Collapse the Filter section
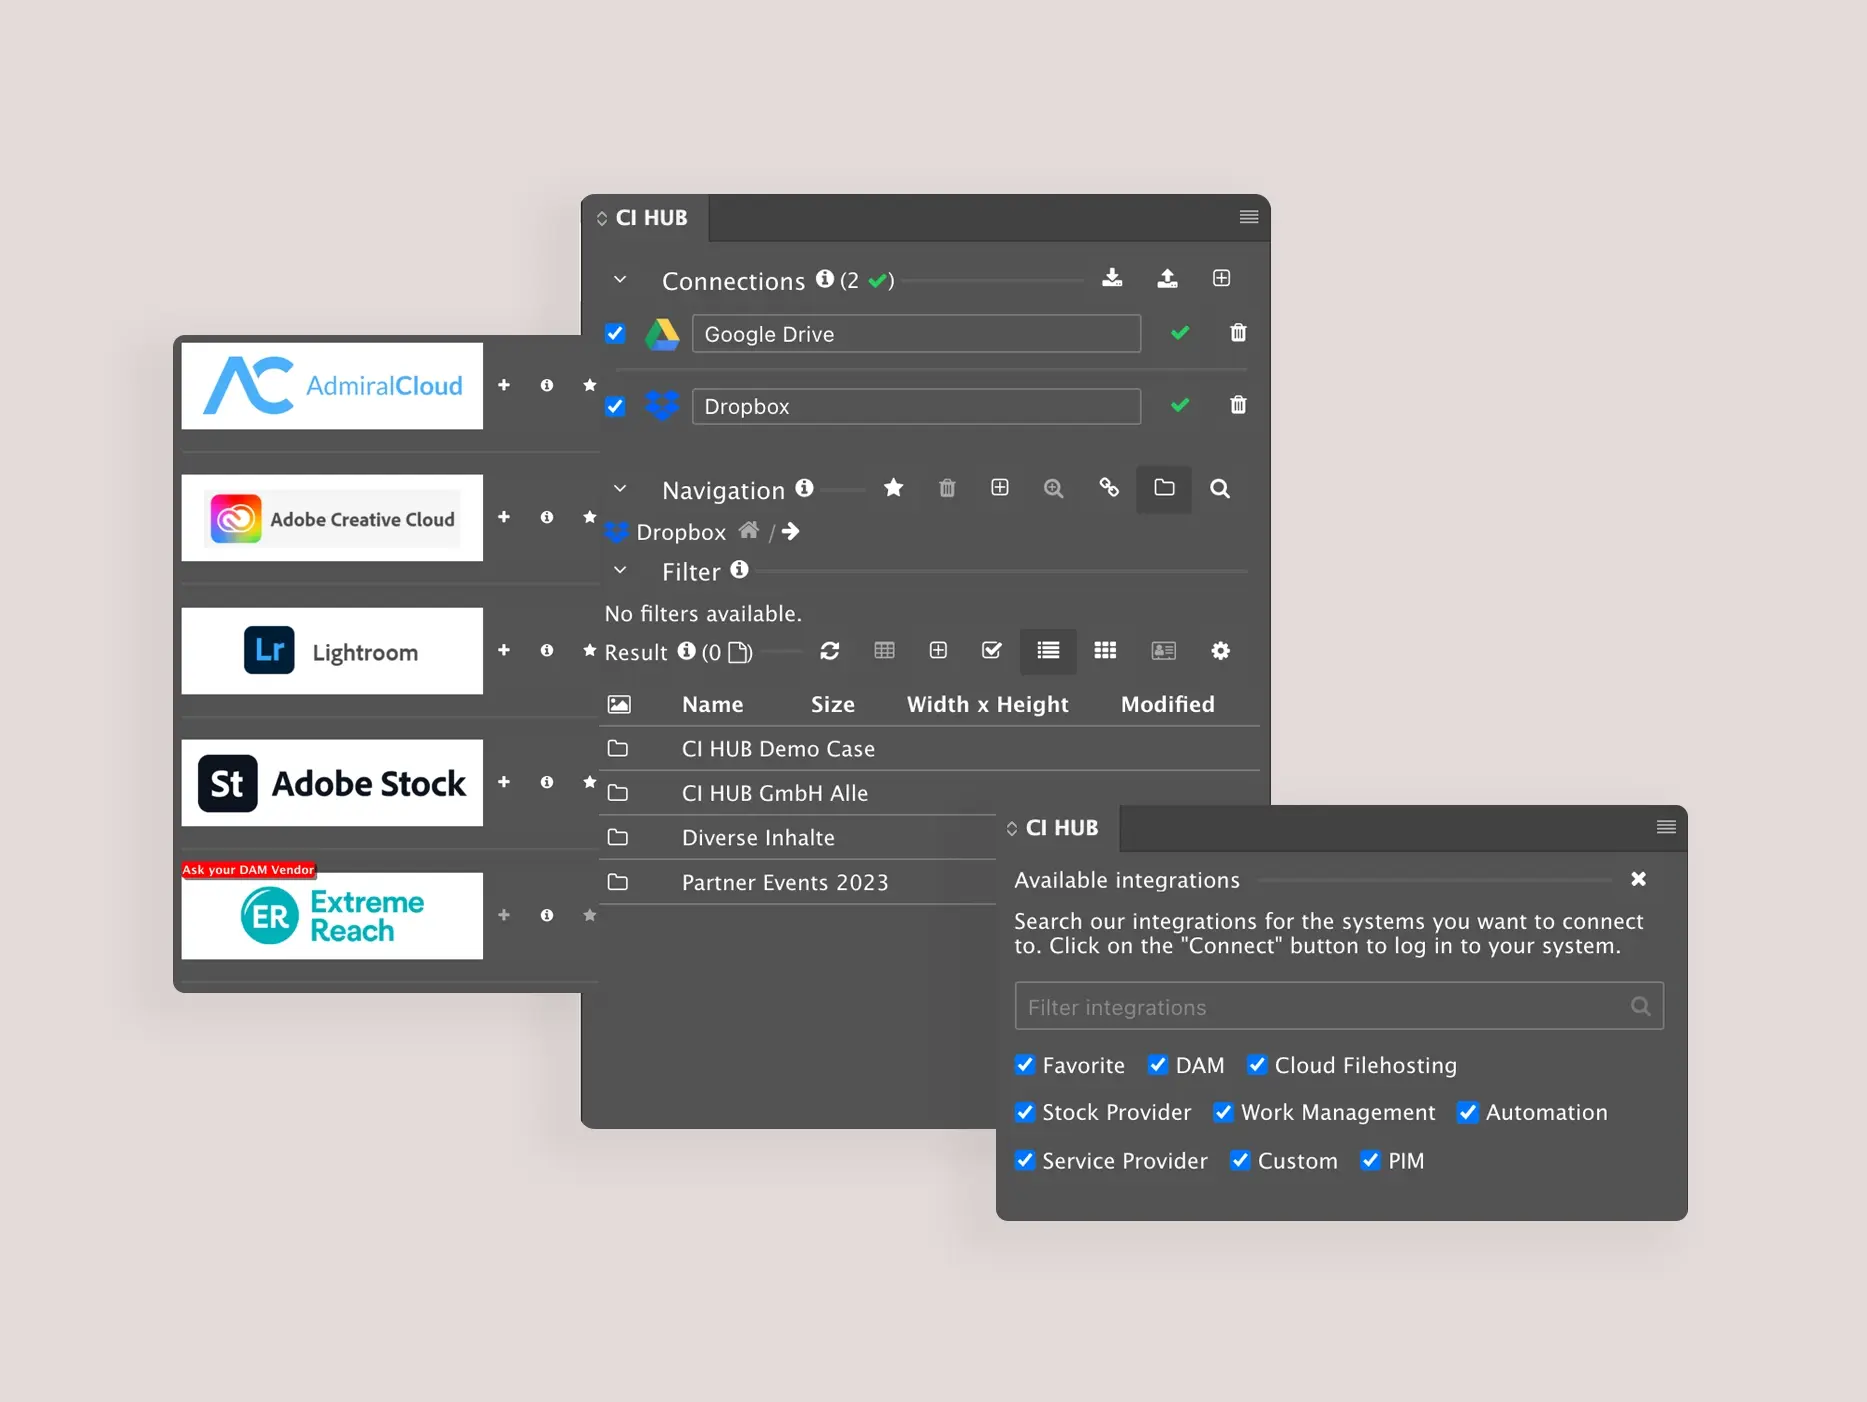1867x1402 pixels. (620, 570)
